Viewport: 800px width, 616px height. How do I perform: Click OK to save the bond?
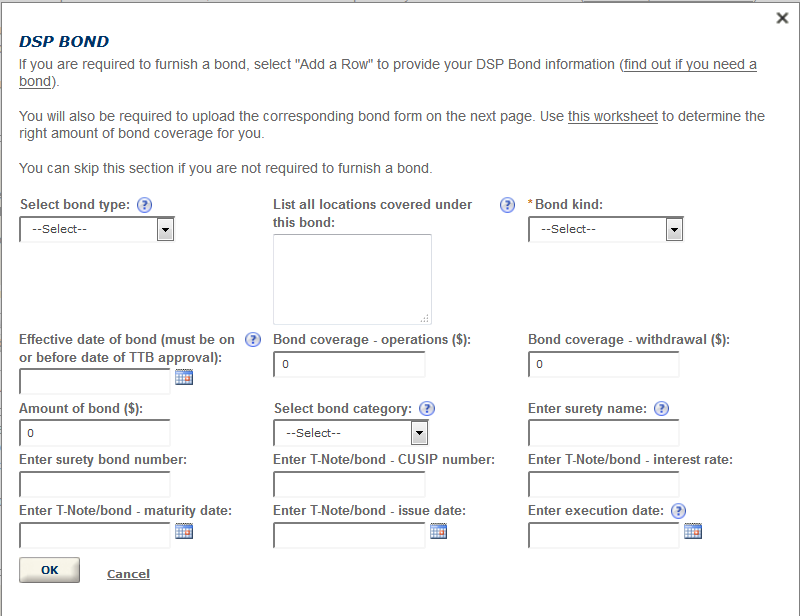(49, 570)
